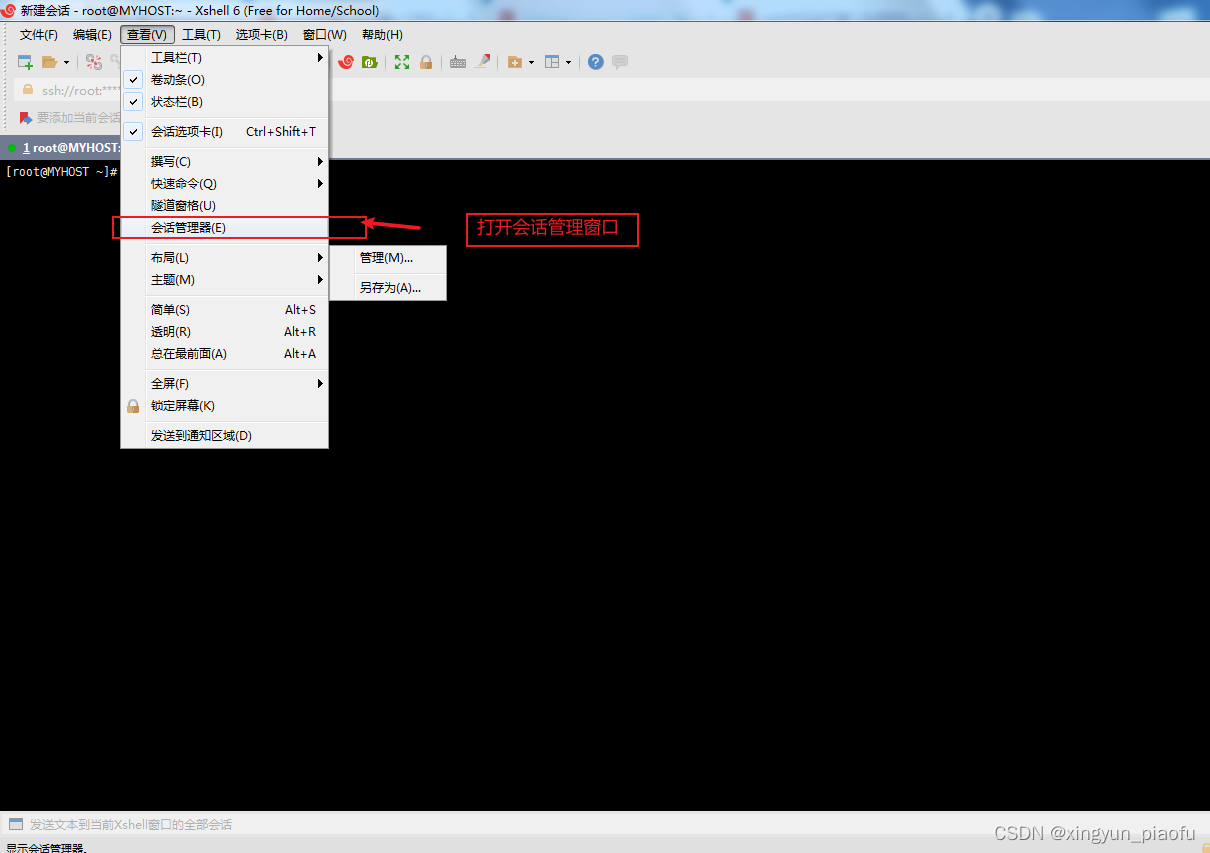Image resolution: width=1210 pixels, height=853 pixels.
Task: Click the new folder plus toolbar icon
Action: [515, 62]
